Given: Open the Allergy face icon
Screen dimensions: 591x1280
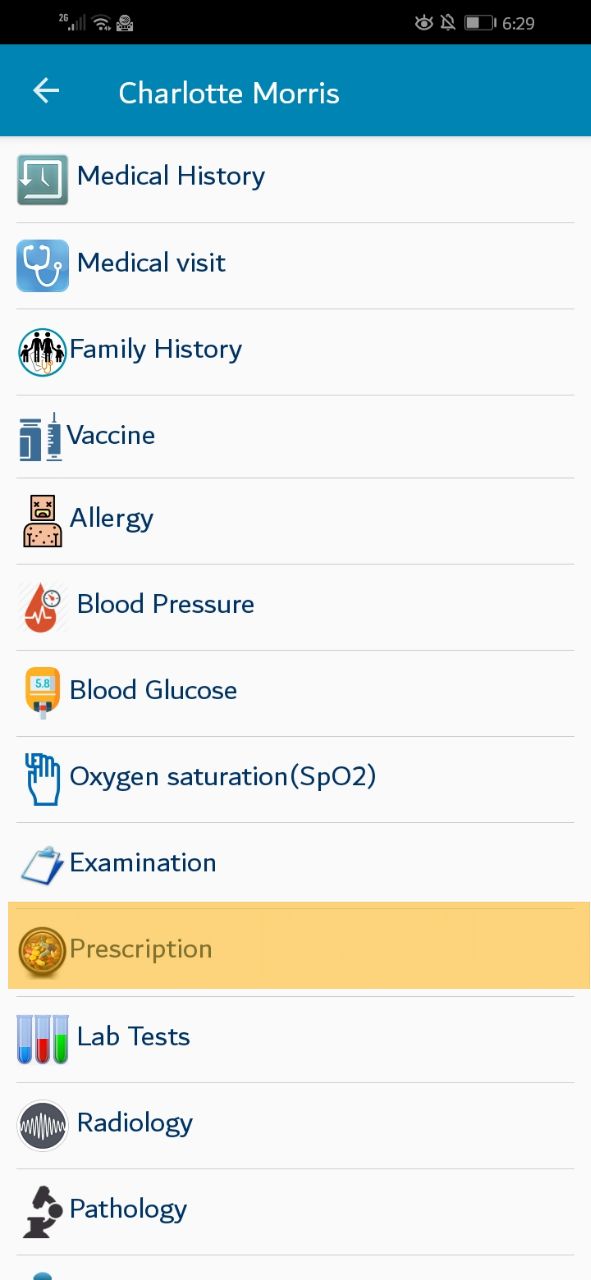Looking at the screenshot, I should [x=42, y=521].
